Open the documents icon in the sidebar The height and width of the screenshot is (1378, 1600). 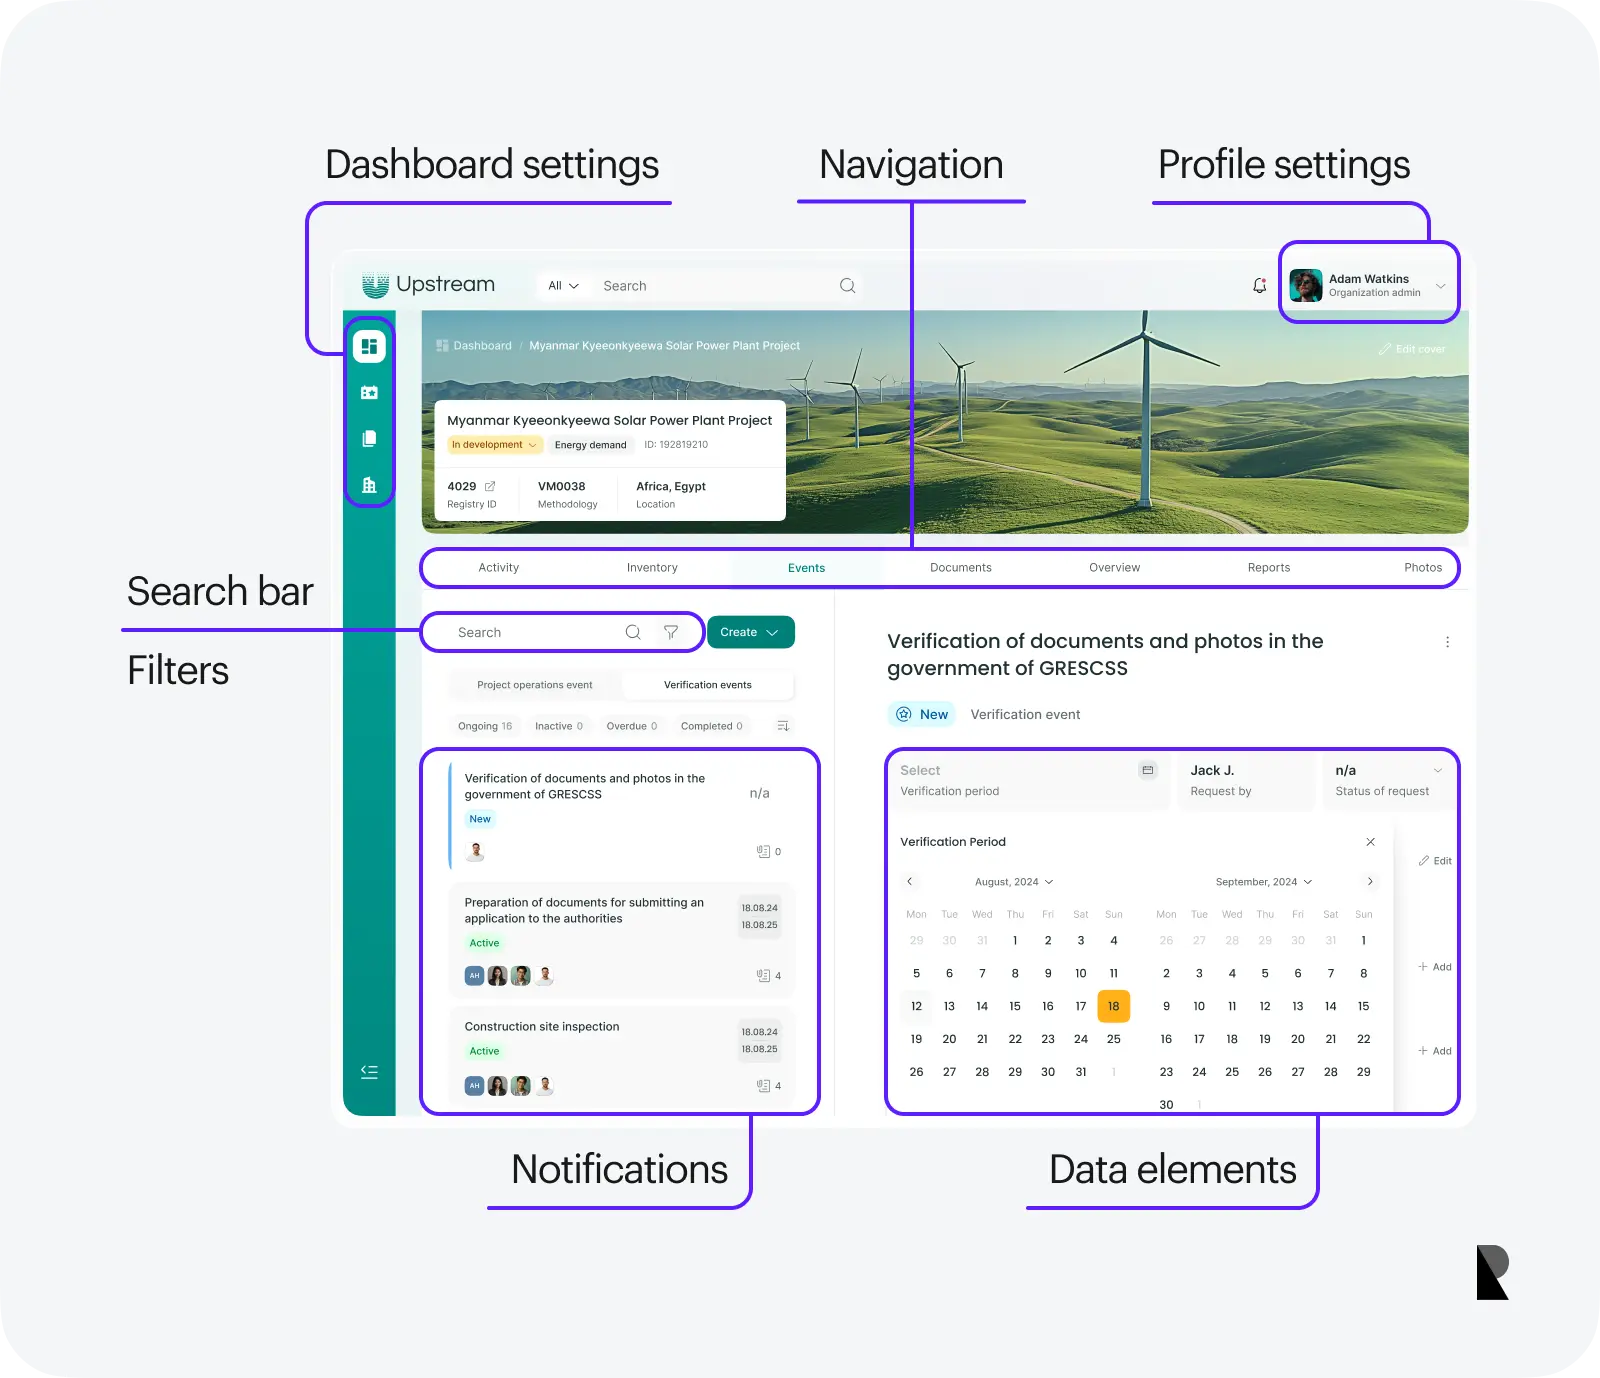pyautogui.click(x=369, y=438)
